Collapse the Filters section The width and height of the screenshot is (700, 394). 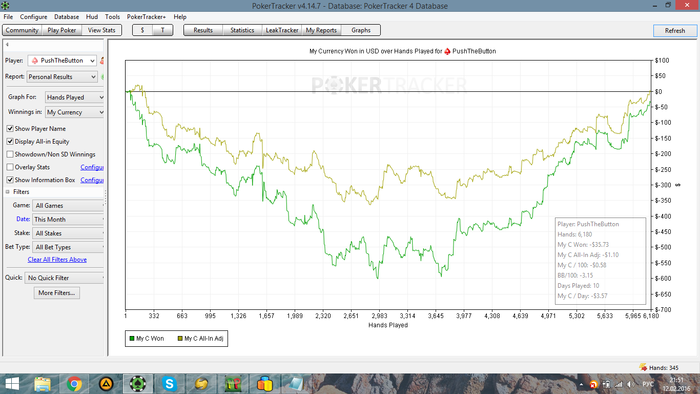click(8, 192)
